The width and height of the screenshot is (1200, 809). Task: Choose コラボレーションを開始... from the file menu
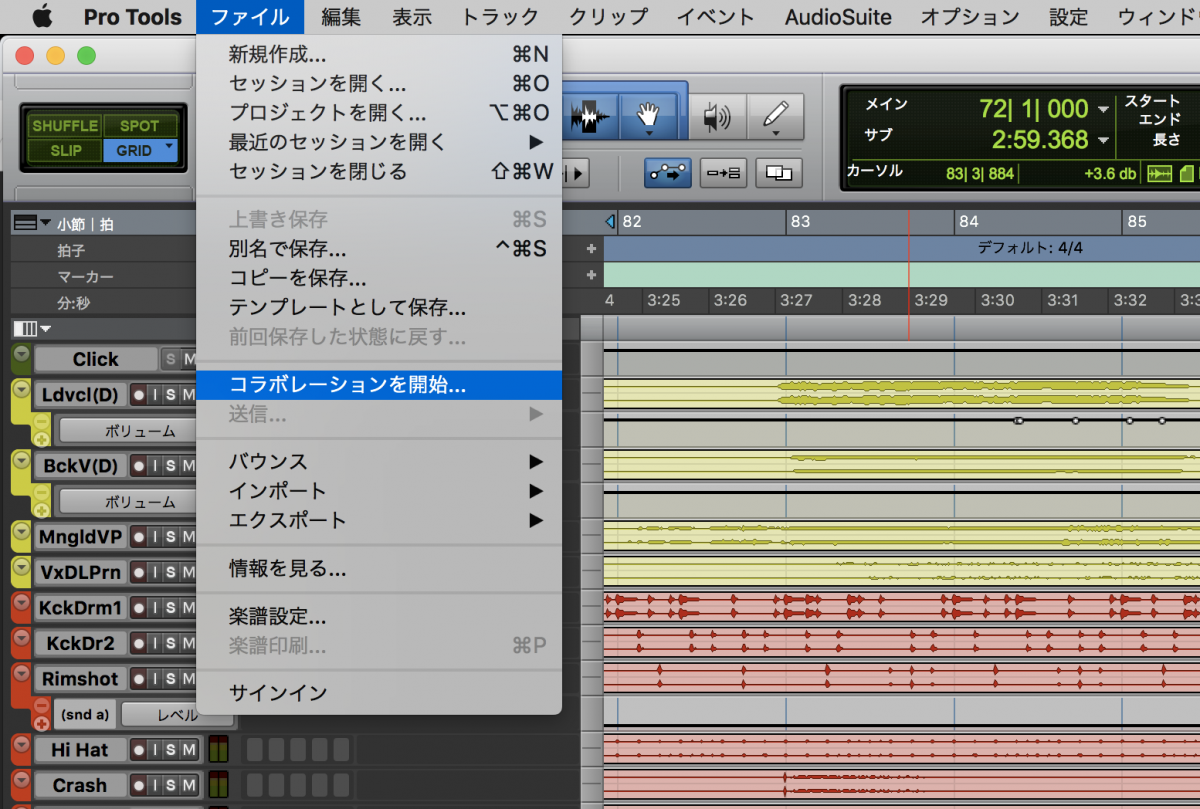[379, 385]
